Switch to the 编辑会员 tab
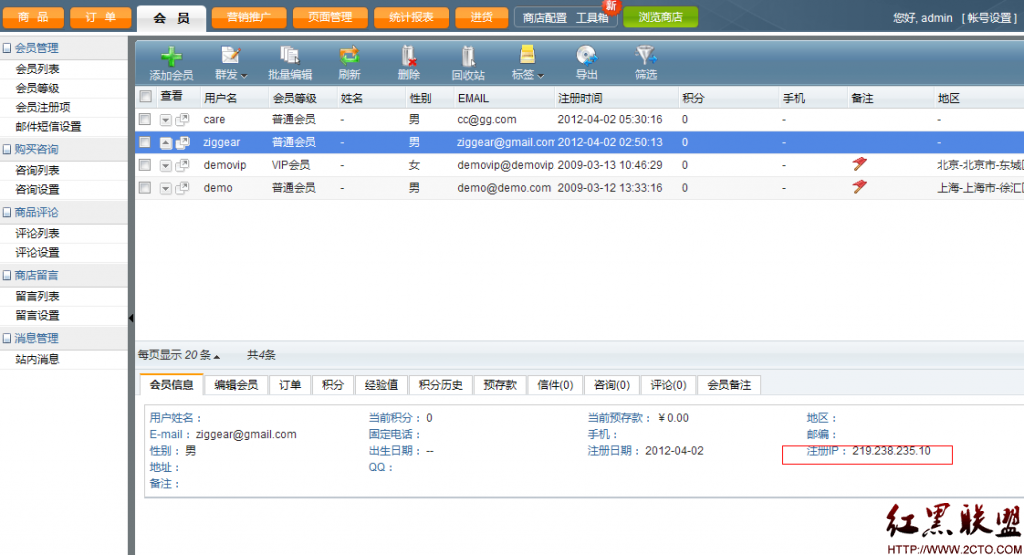The image size is (1024, 555). click(x=236, y=385)
